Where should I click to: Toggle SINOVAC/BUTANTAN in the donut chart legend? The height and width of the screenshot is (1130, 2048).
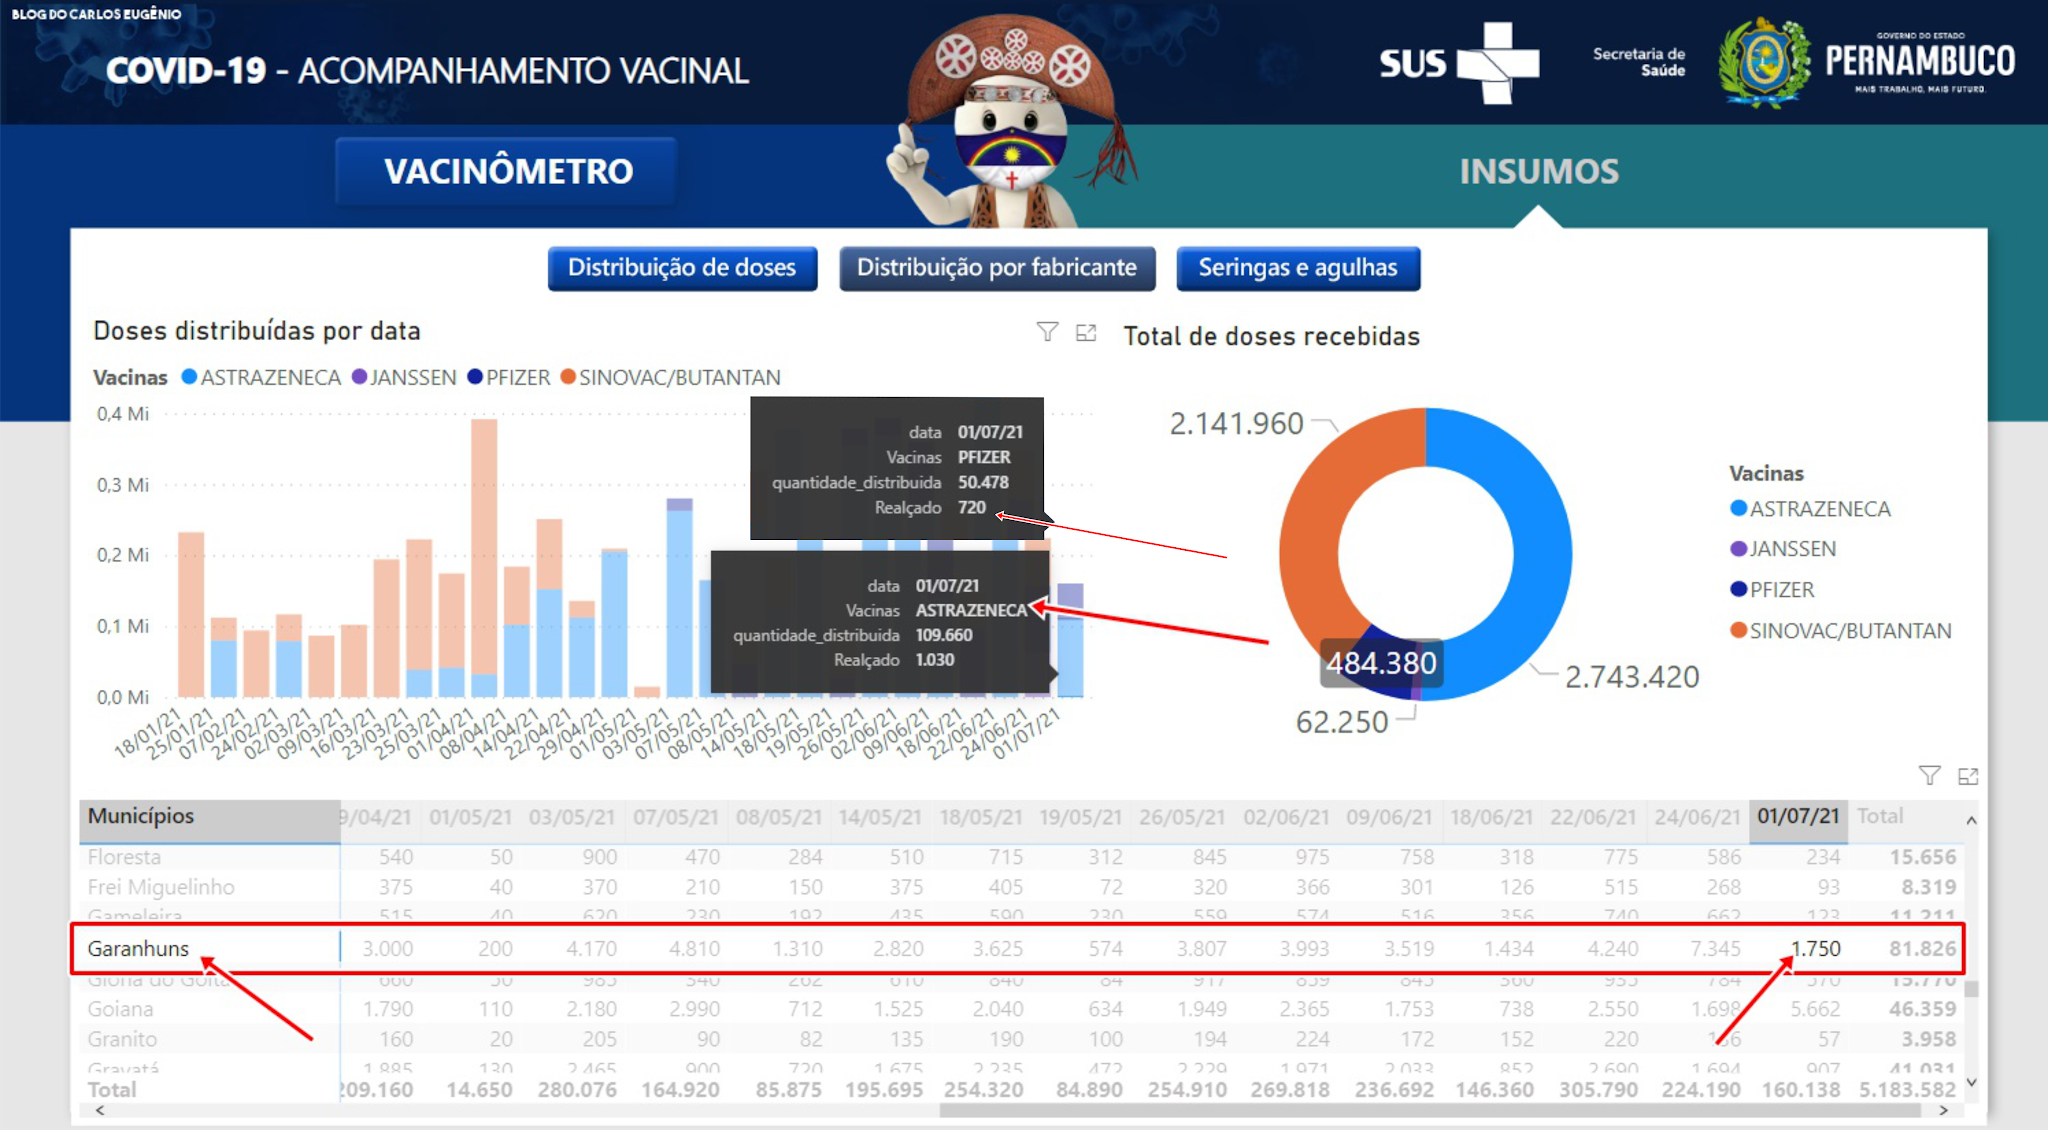1848,631
